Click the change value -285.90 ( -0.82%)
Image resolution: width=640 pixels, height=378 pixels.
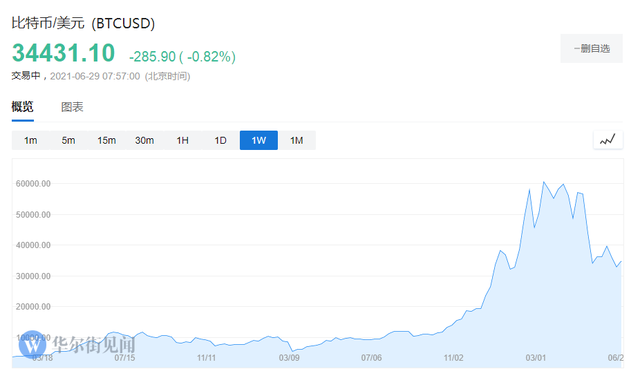[182, 56]
